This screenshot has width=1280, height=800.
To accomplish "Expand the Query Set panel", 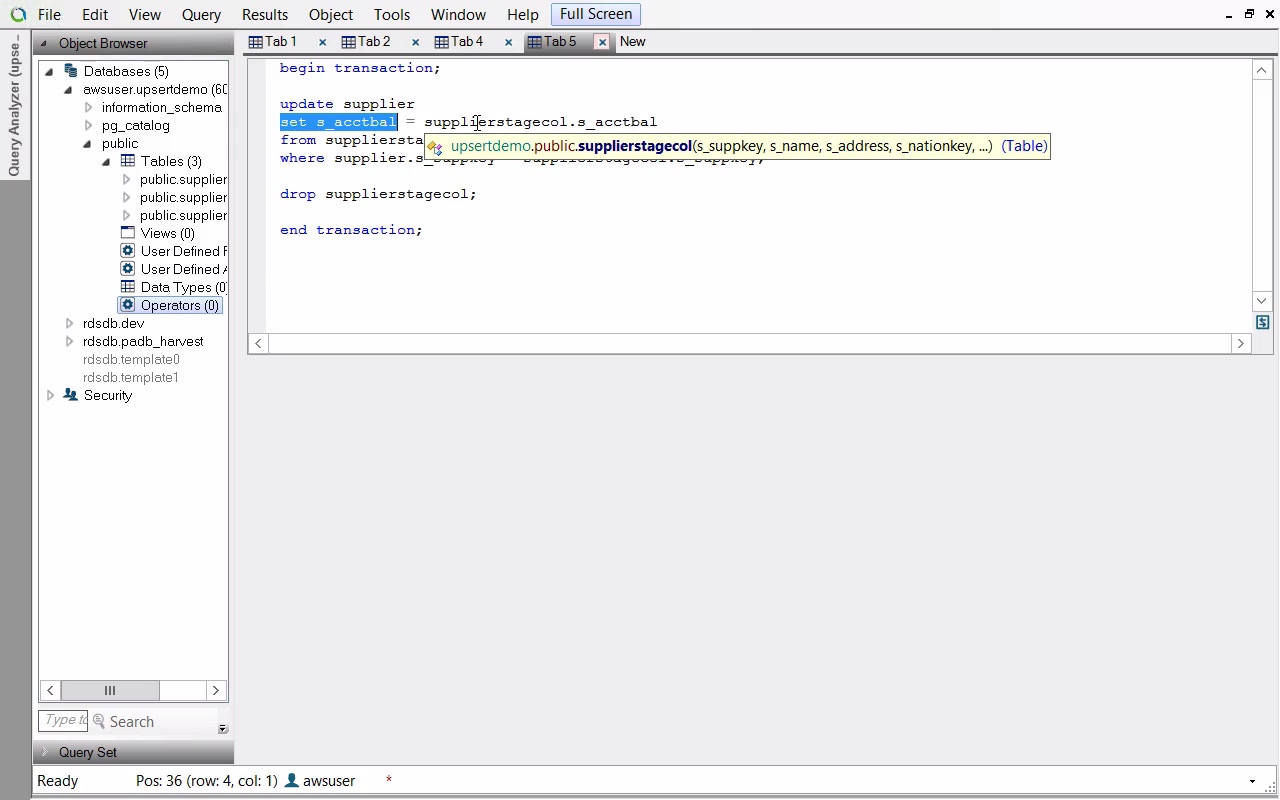I will point(45,752).
